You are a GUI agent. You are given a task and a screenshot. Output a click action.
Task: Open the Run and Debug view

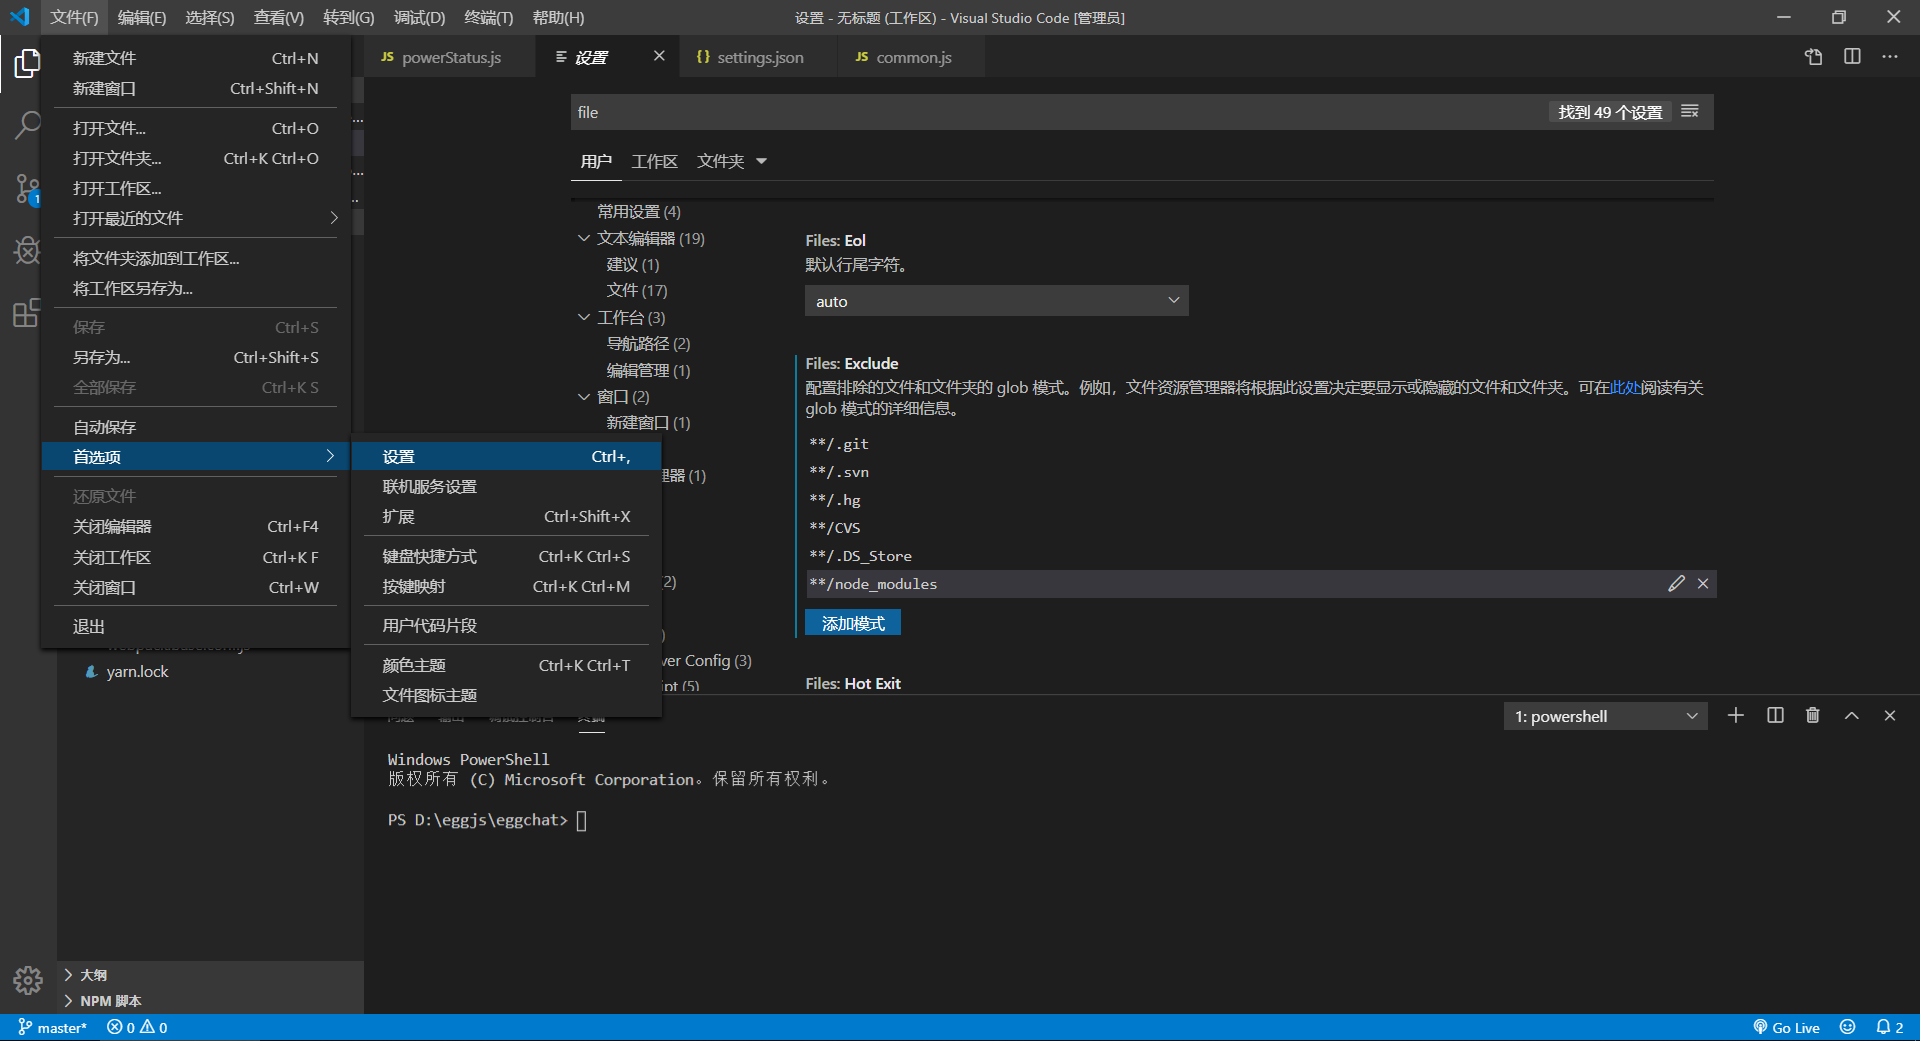27,251
